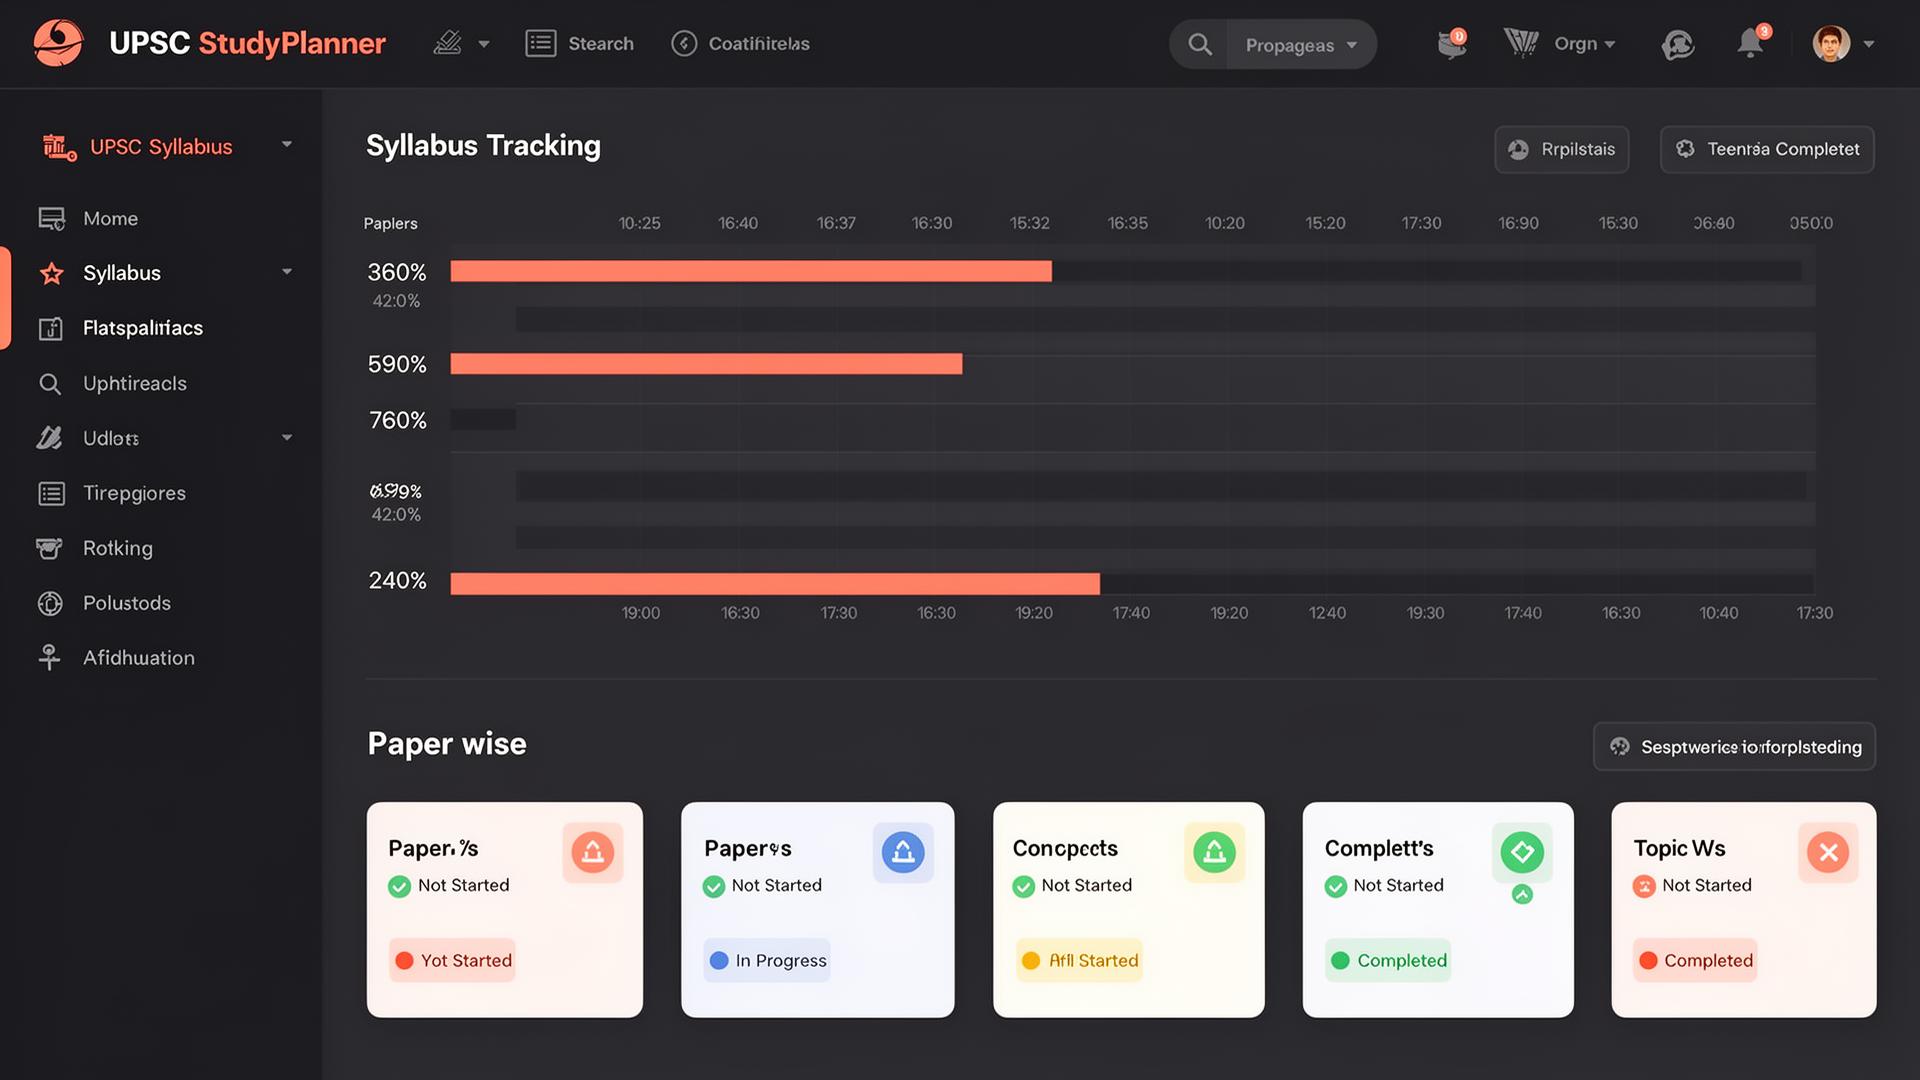Expand the pencil tool dropdown arrow
The width and height of the screenshot is (1920, 1080).
484,44
